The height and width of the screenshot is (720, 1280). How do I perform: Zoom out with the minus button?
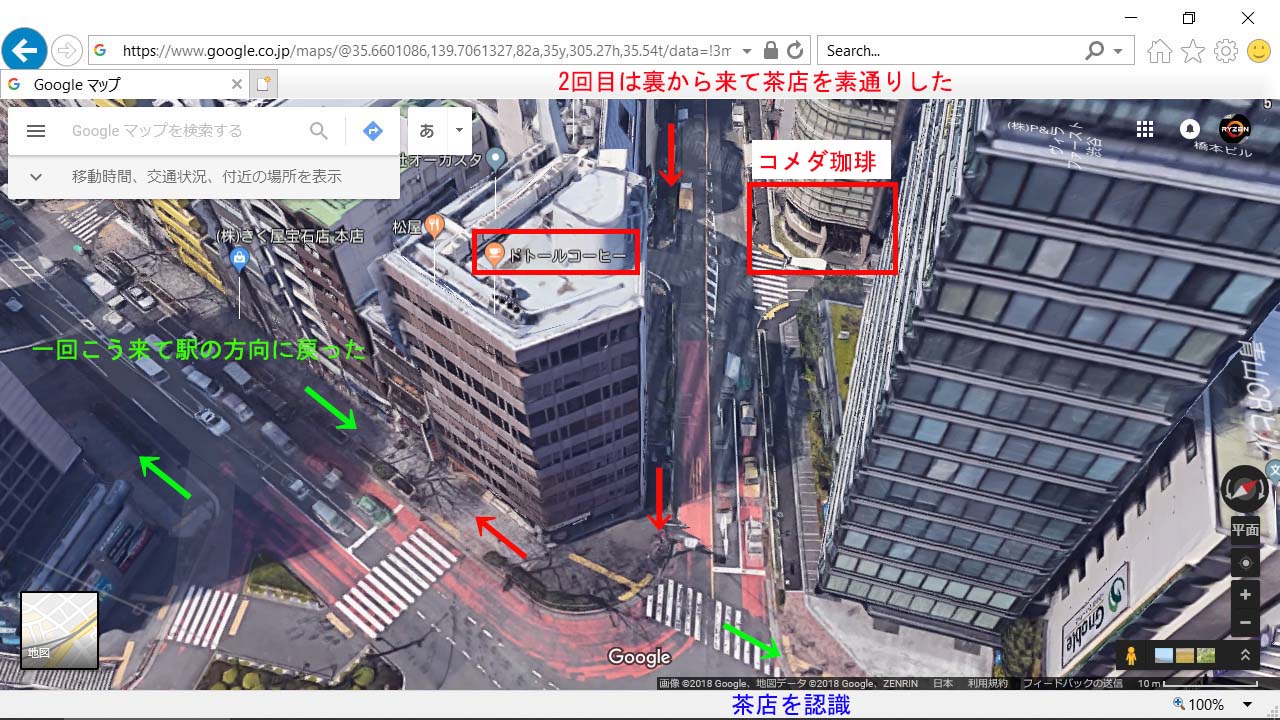(1245, 622)
